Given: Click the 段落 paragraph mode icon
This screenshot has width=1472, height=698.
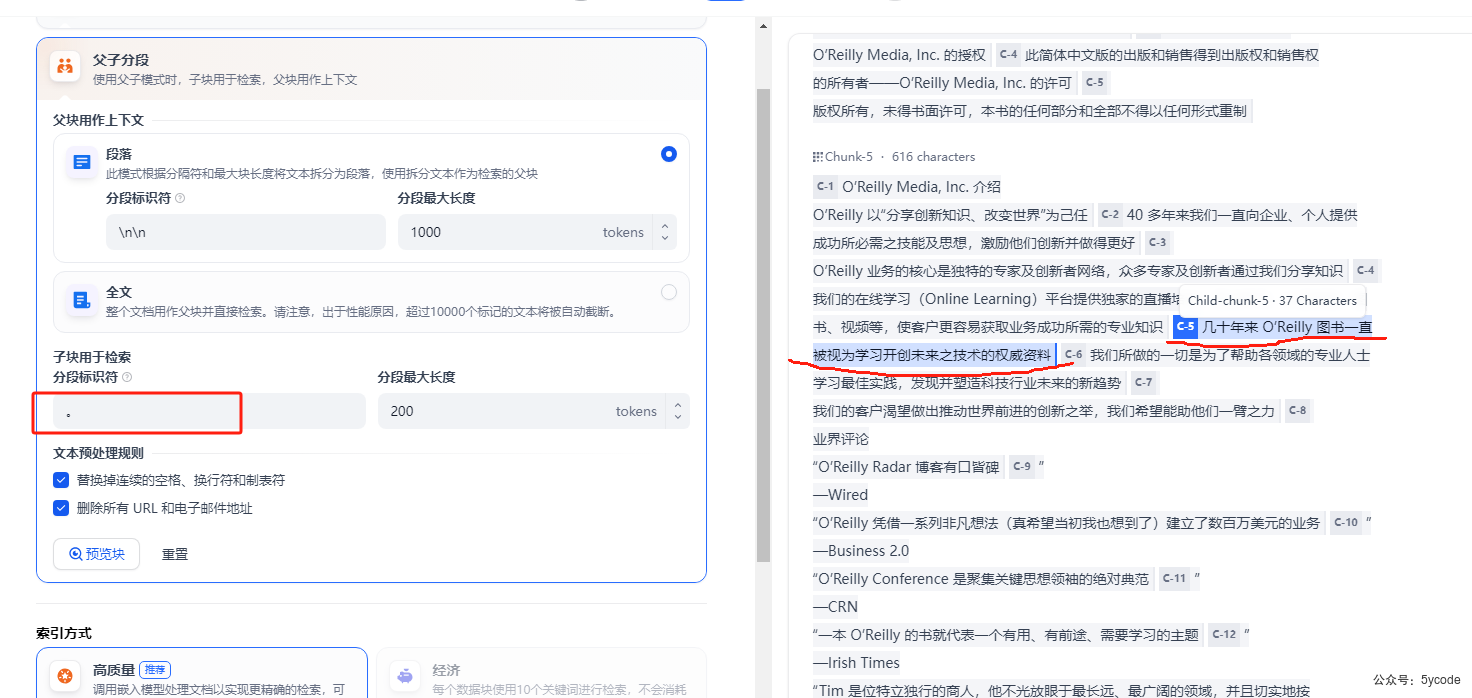Looking at the screenshot, I should (x=82, y=162).
